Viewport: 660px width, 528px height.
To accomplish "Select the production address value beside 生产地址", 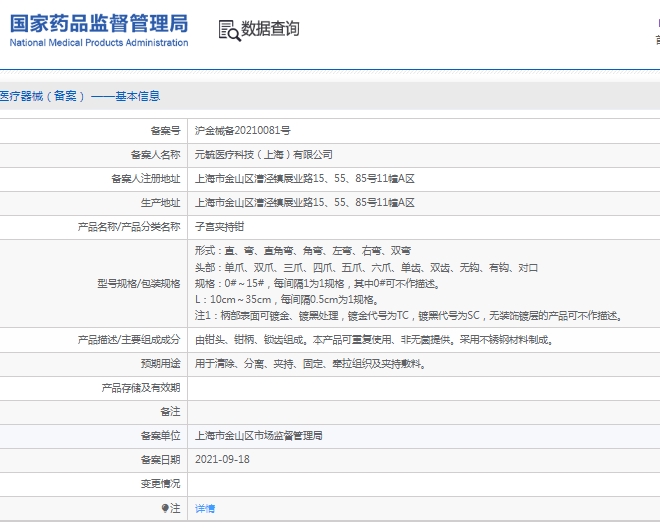I will [x=304, y=203].
